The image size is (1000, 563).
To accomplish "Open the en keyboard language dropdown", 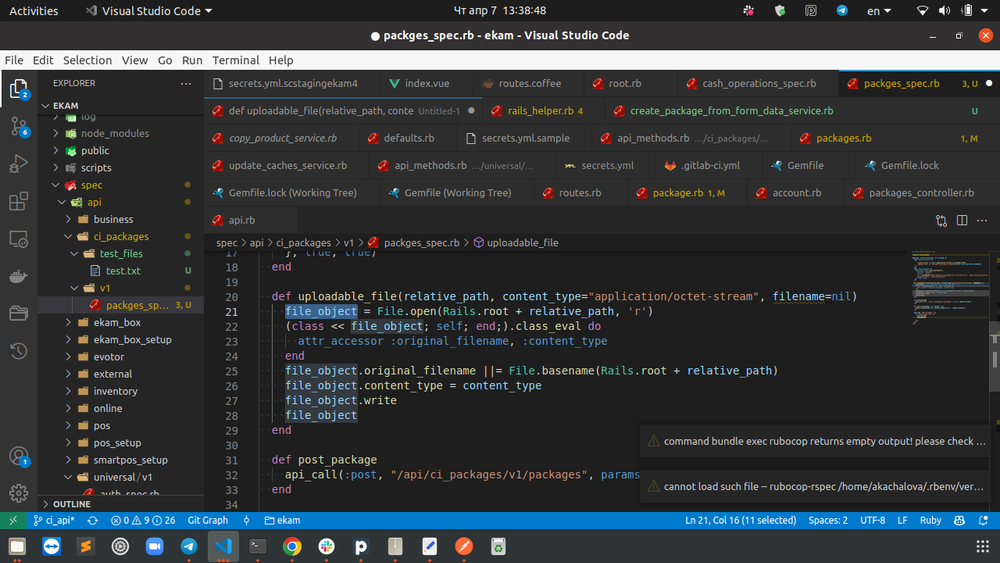I will 879,11.
